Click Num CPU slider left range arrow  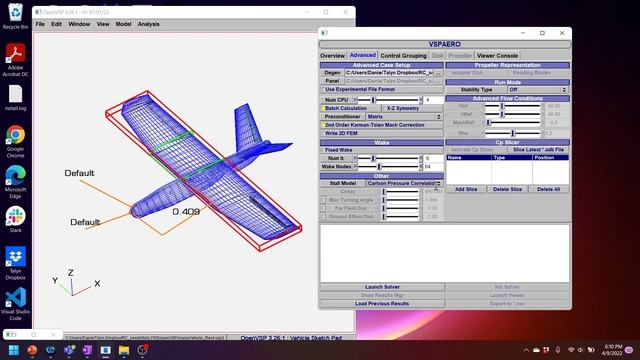(x=355, y=100)
